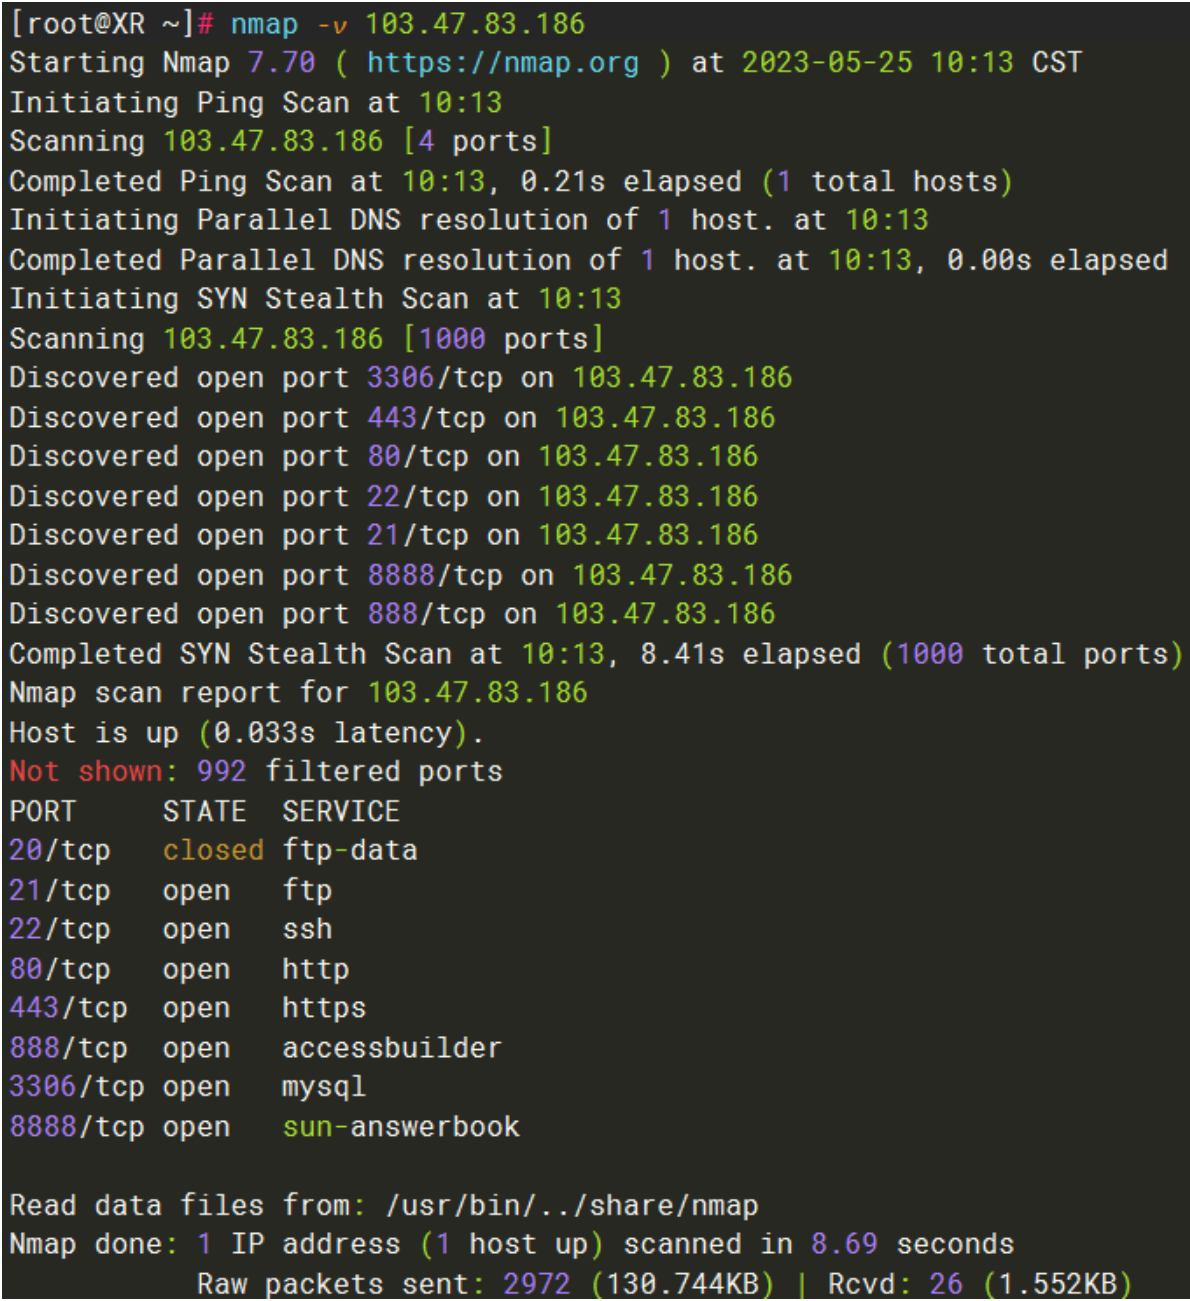
Task: Click the red "Not shown" text
Action: (x=87, y=771)
